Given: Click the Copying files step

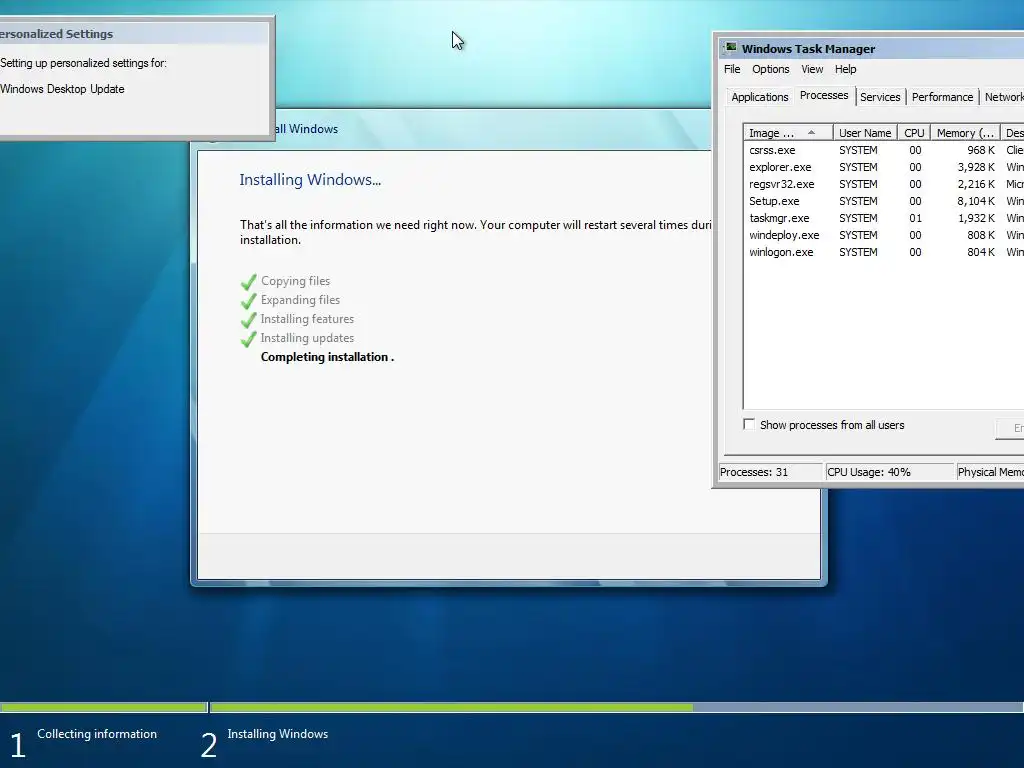Looking at the screenshot, I should coord(295,281).
